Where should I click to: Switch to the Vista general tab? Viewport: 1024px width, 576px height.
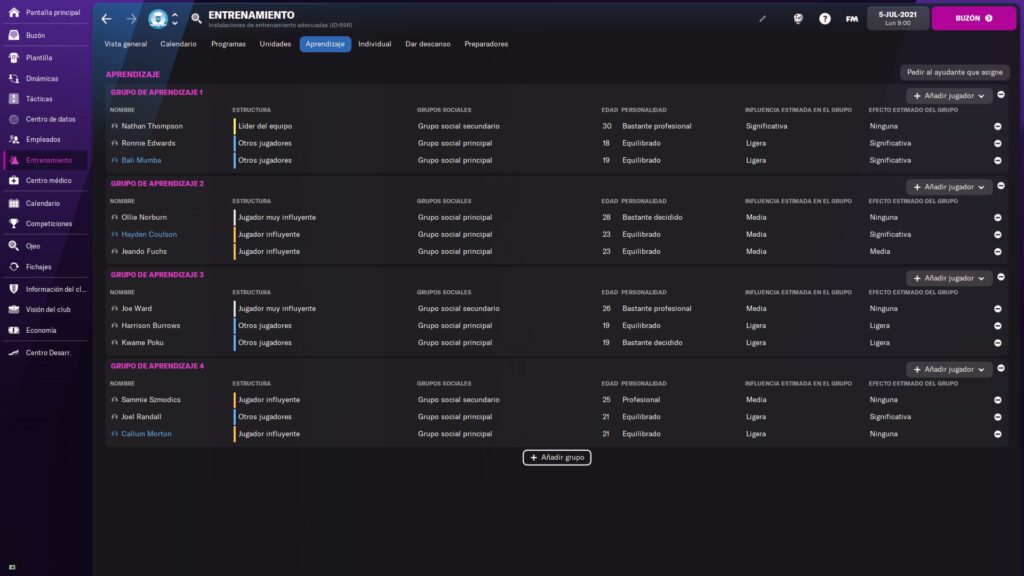[x=126, y=44]
